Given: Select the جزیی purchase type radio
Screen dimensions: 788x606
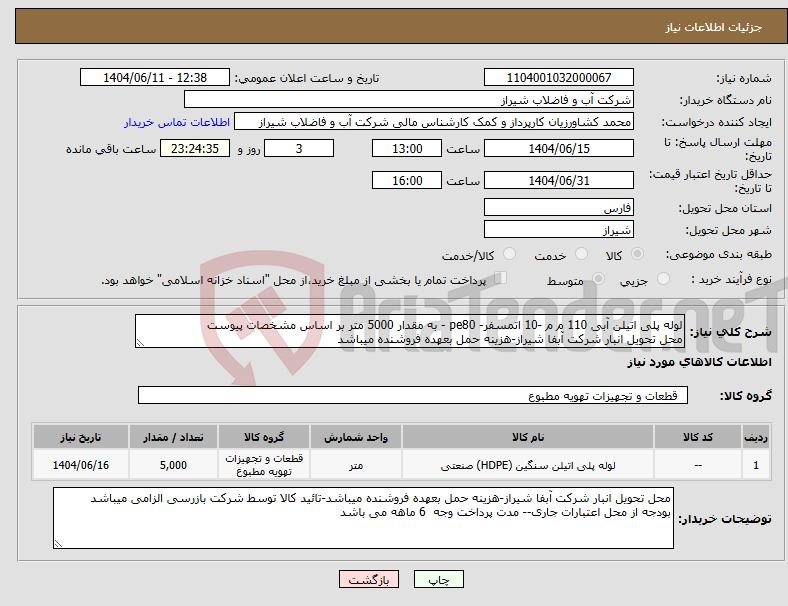Looking at the screenshot, I should [663, 279].
